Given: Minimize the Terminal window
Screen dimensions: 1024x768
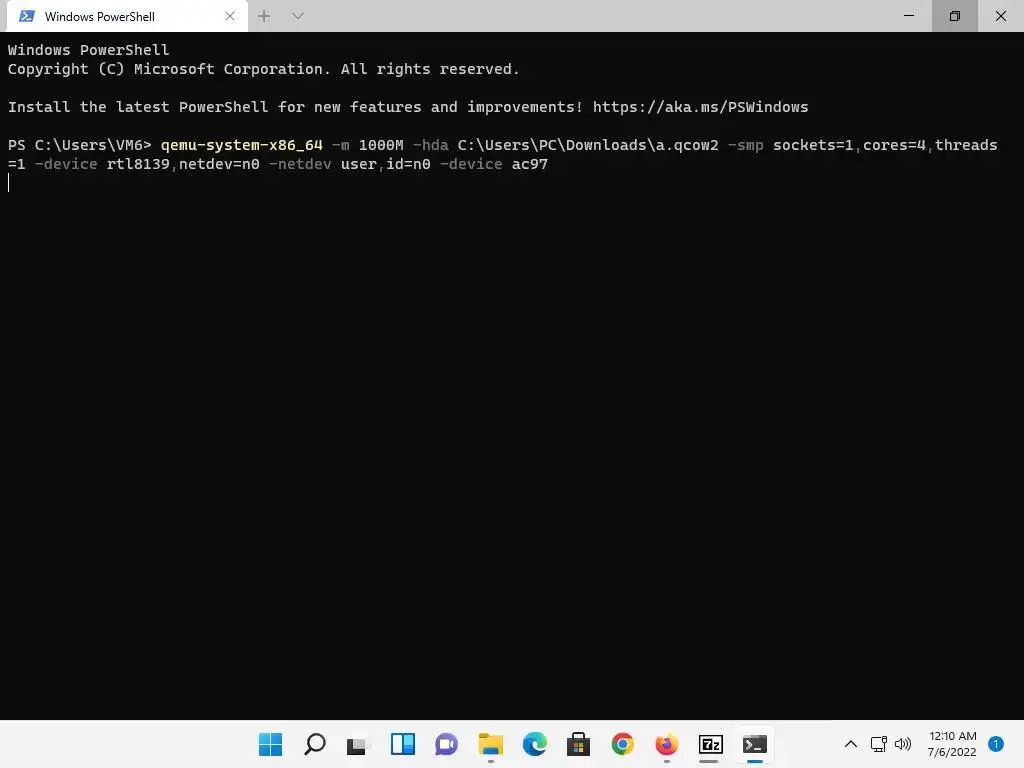Looking at the screenshot, I should 909,16.
